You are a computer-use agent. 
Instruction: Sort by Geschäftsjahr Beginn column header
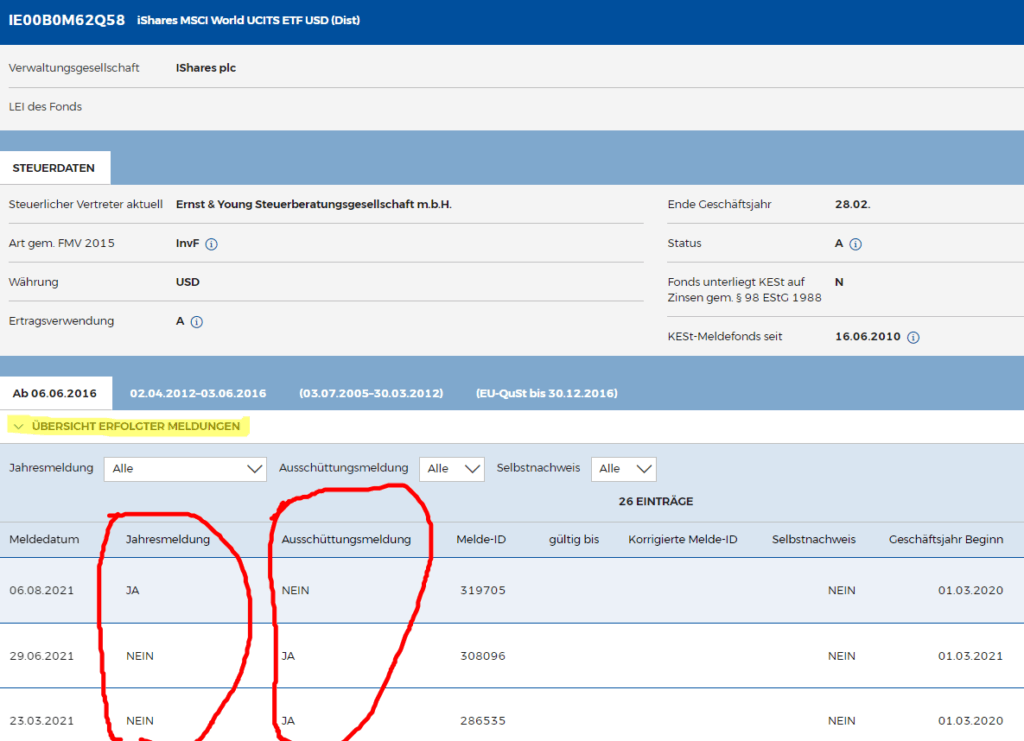[946, 539]
